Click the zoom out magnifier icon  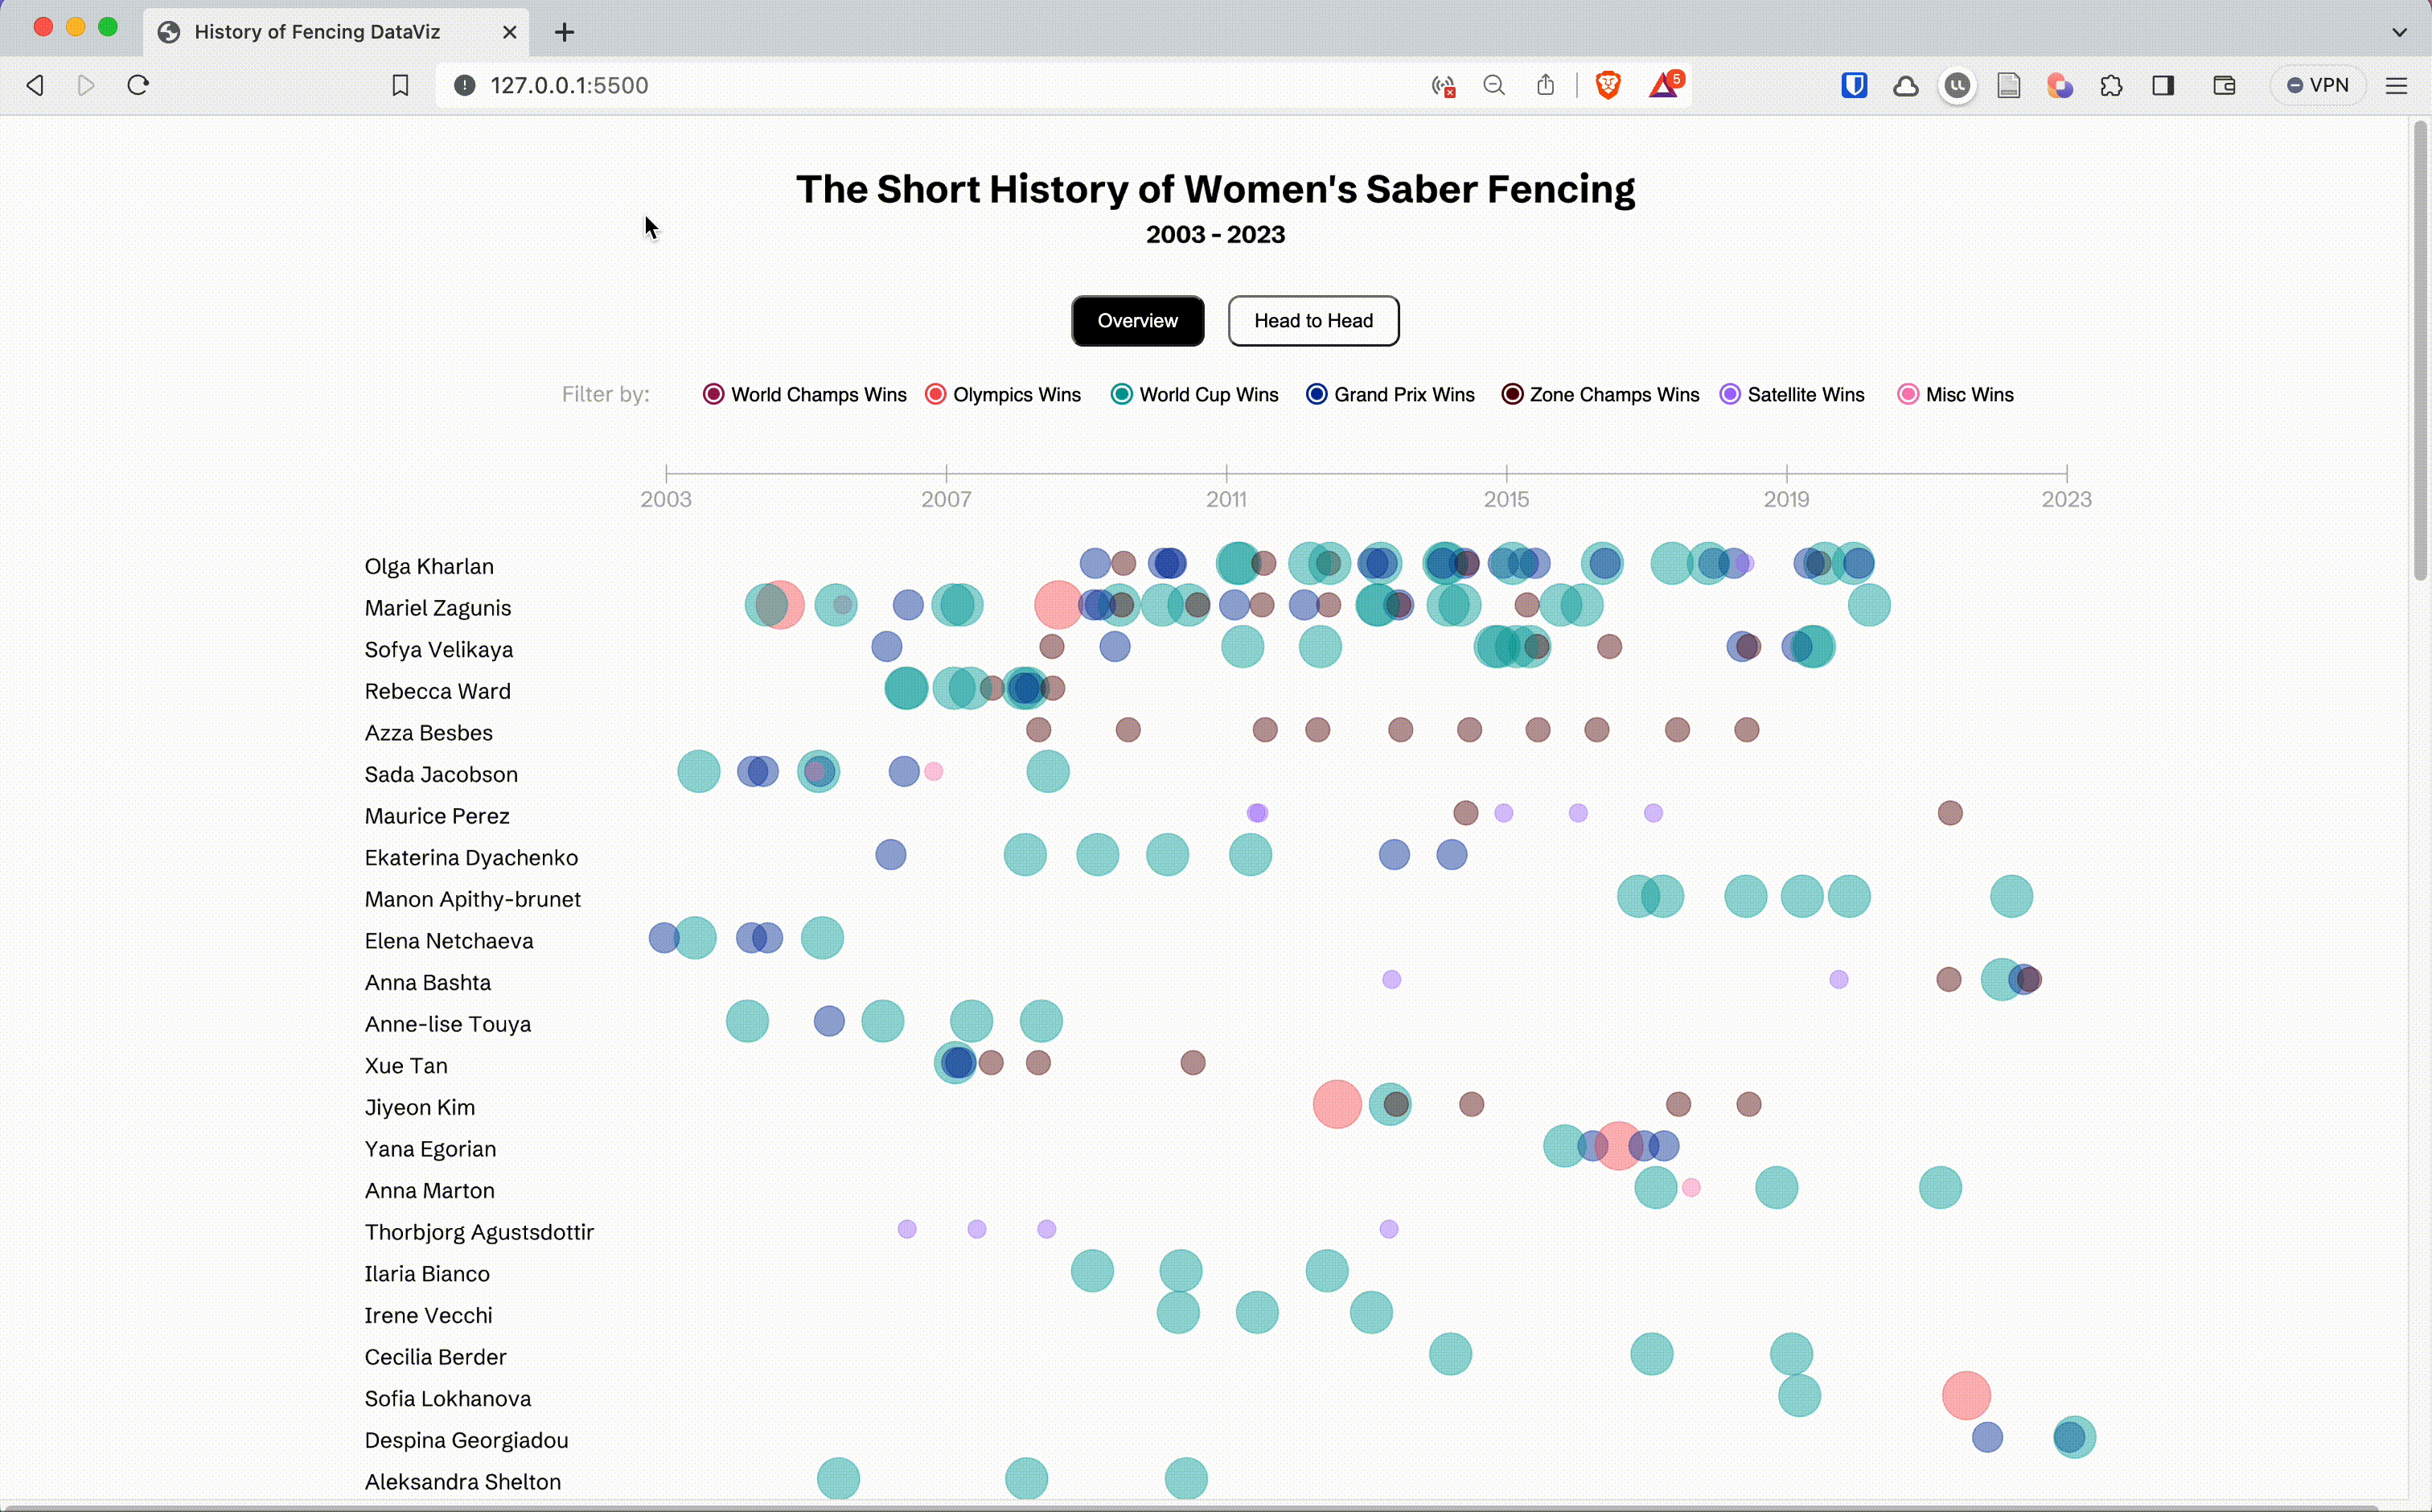pos(1494,85)
